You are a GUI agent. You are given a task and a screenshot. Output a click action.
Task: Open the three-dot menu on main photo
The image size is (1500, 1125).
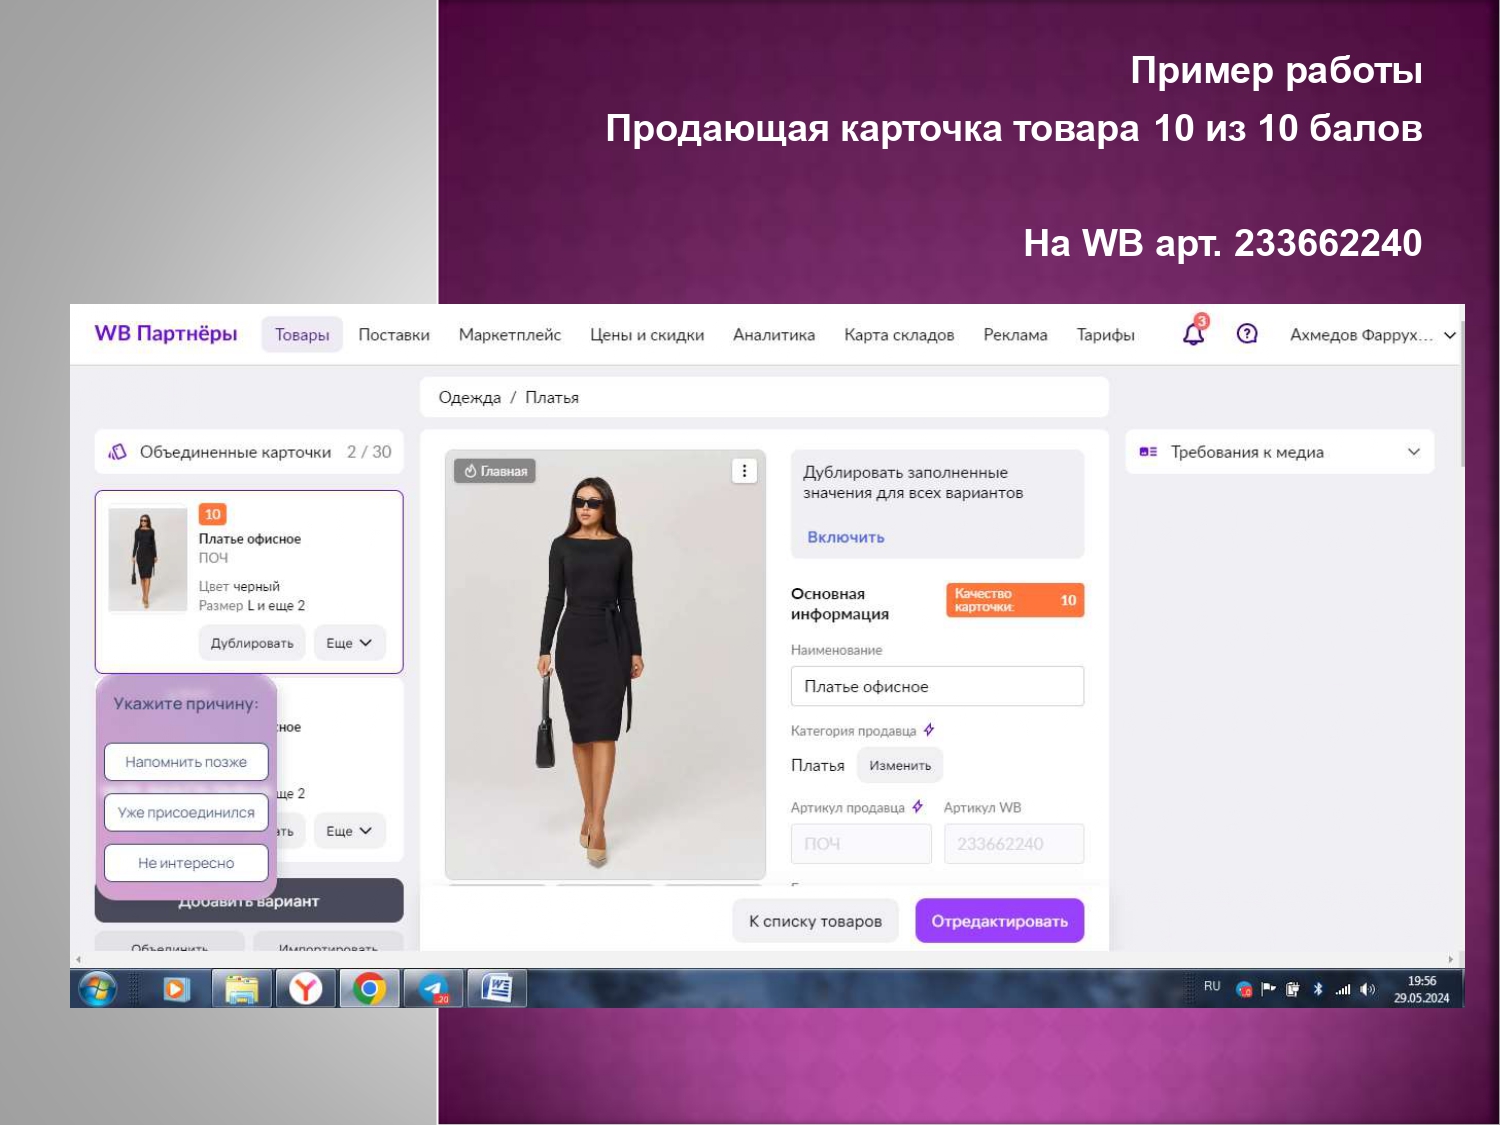[744, 471]
